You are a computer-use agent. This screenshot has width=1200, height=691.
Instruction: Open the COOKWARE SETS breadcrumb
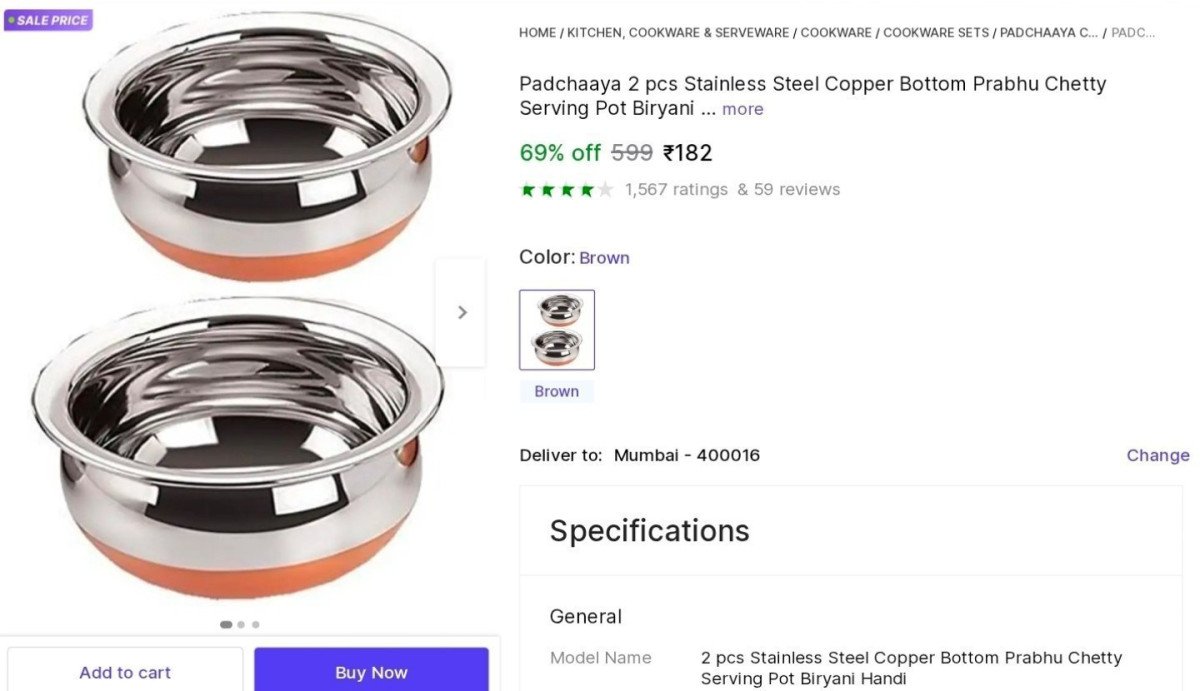pos(936,33)
